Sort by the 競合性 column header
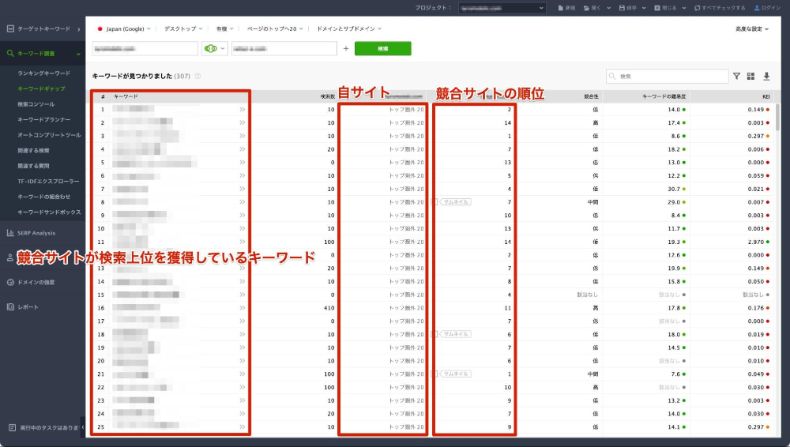Screen dimensions: 790x447 (591, 96)
